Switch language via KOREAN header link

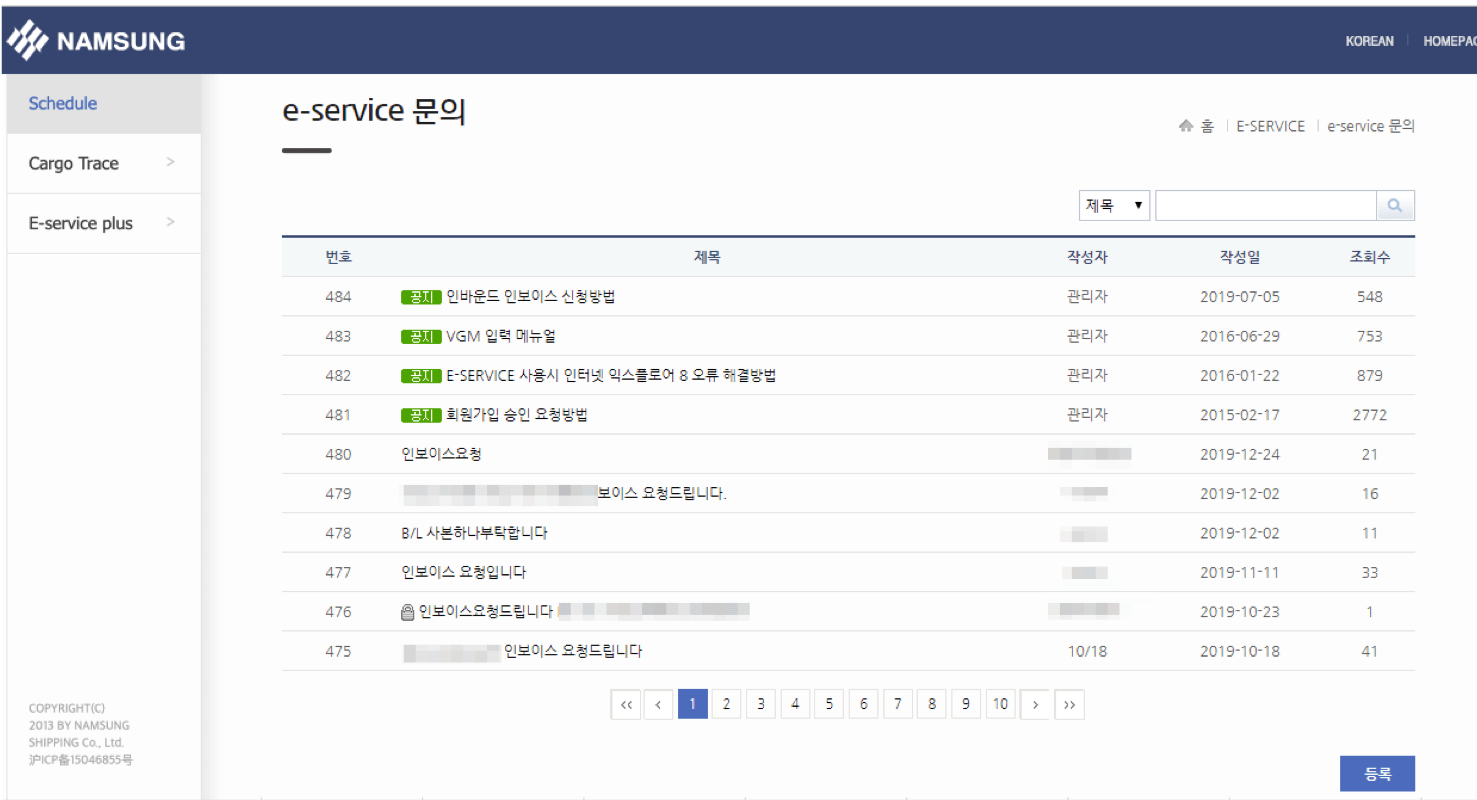(x=1369, y=41)
